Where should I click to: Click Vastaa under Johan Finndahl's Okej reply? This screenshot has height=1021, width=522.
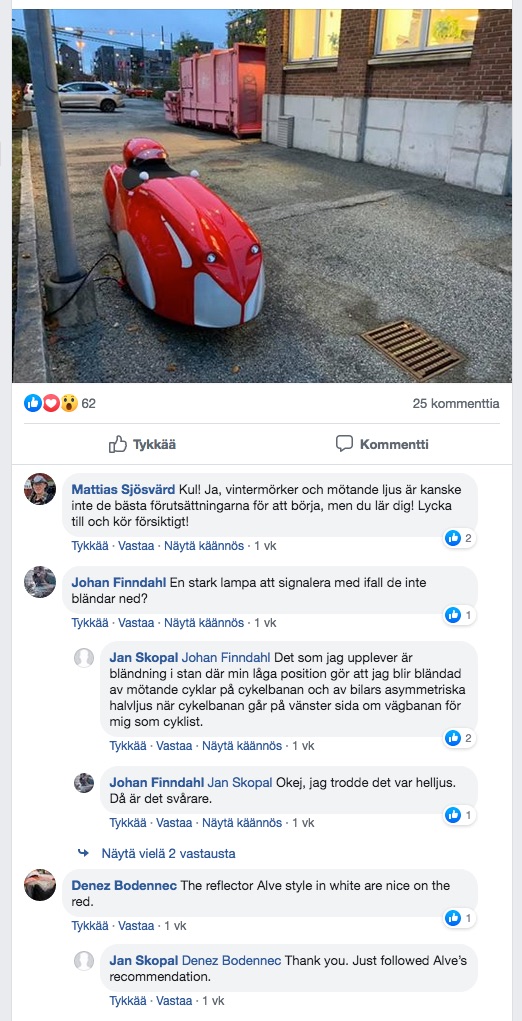click(174, 822)
